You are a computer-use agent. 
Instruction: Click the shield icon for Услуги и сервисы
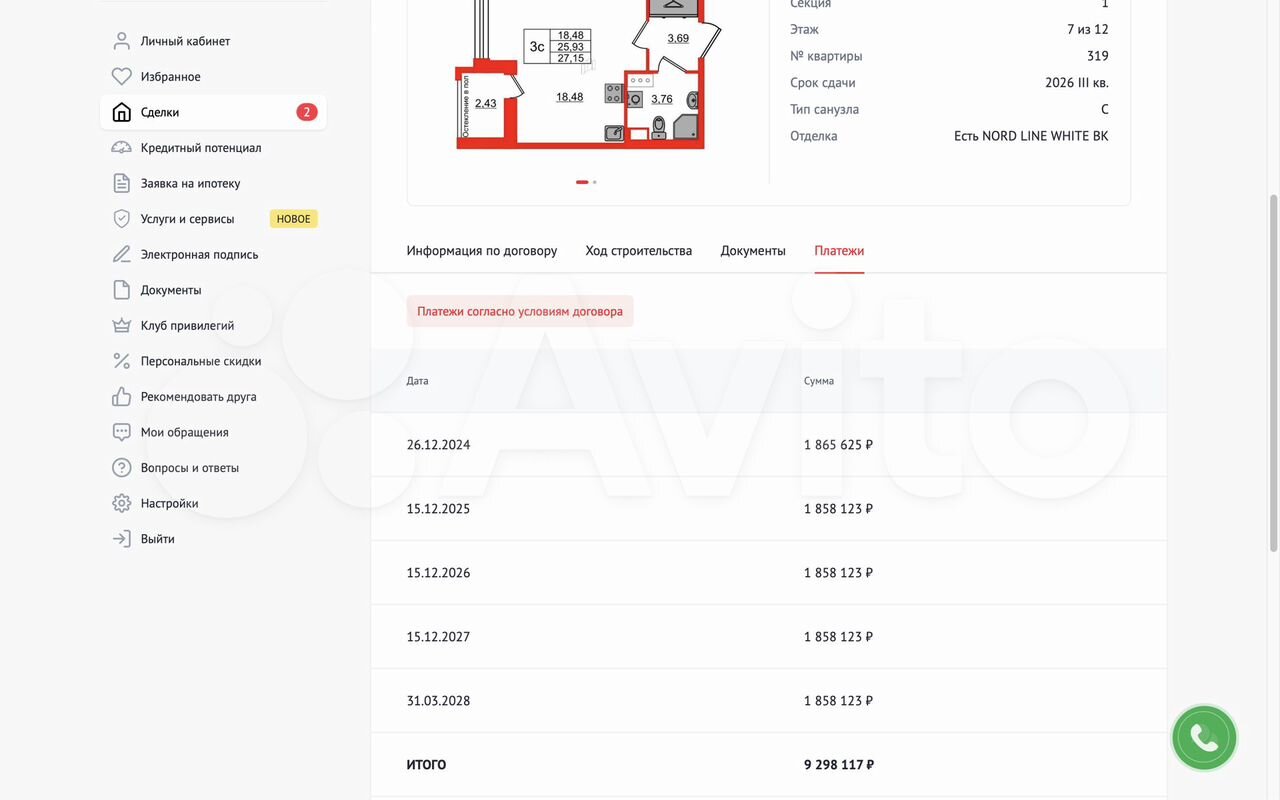[121, 219]
